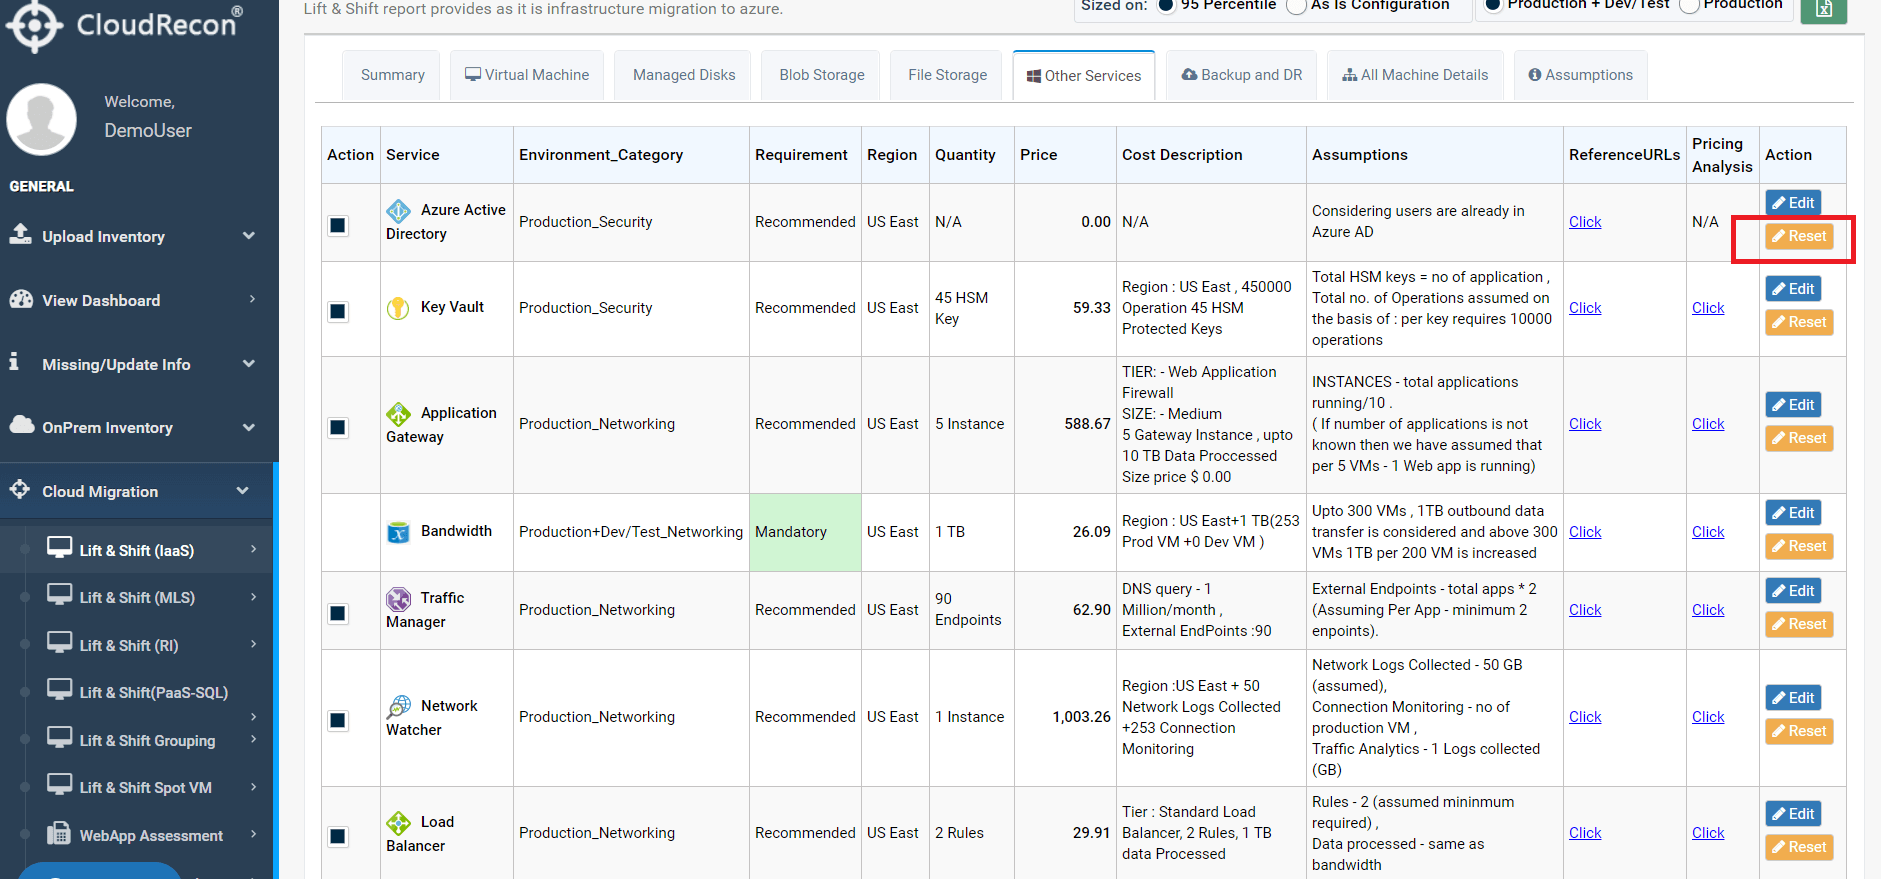
Task: Expand the Missing/Update Info menu
Action: tap(249, 364)
